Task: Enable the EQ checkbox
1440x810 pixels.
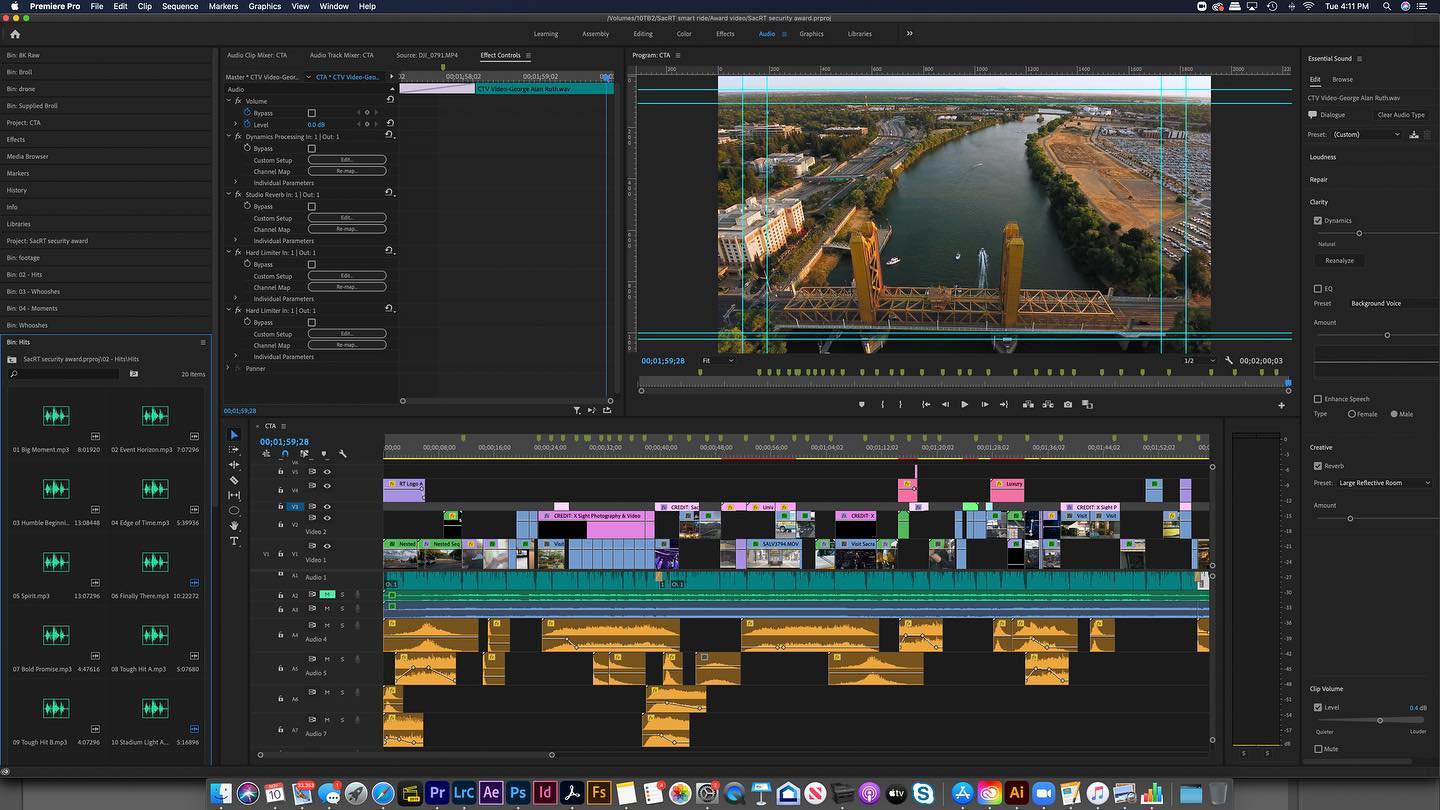Action: coord(1318,289)
